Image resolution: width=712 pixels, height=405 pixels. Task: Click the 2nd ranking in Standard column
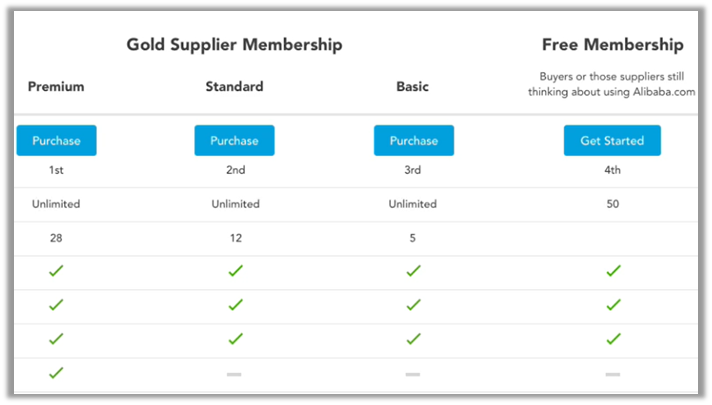click(235, 170)
